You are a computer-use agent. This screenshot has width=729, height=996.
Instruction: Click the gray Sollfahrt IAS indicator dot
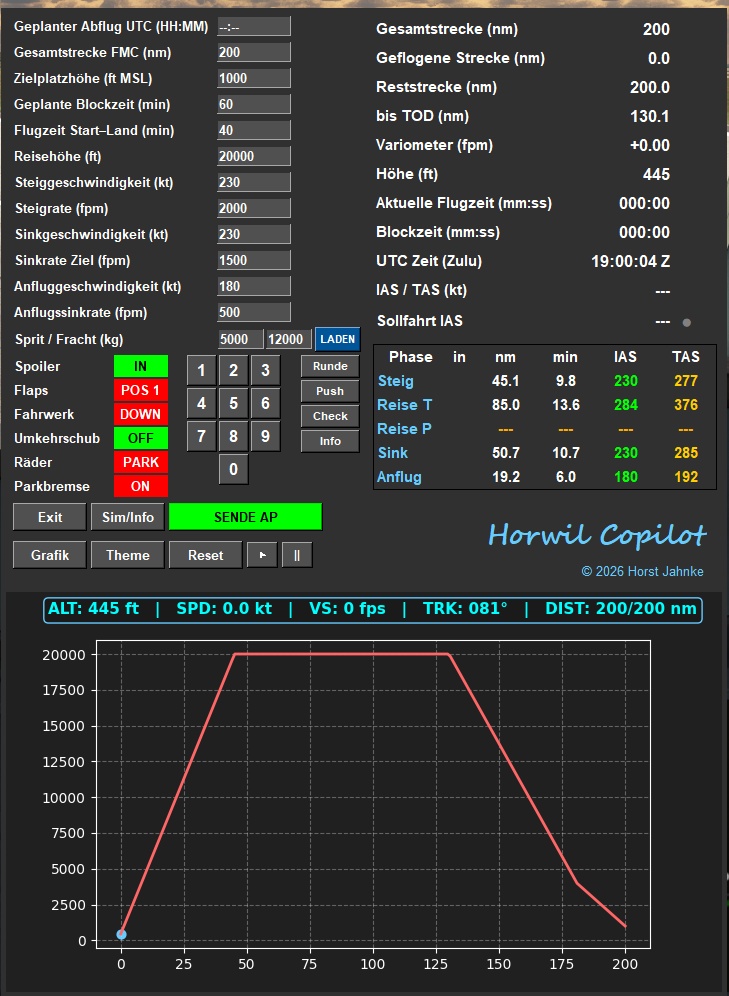(686, 323)
